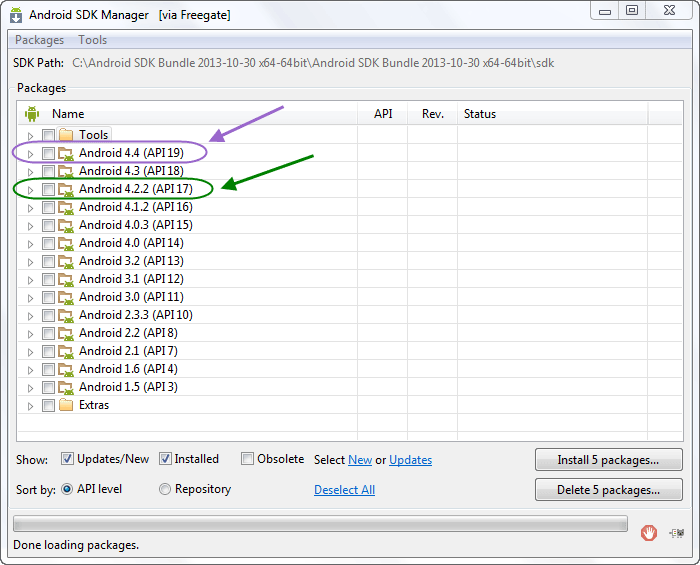Select the API level sort radio button

(67, 490)
